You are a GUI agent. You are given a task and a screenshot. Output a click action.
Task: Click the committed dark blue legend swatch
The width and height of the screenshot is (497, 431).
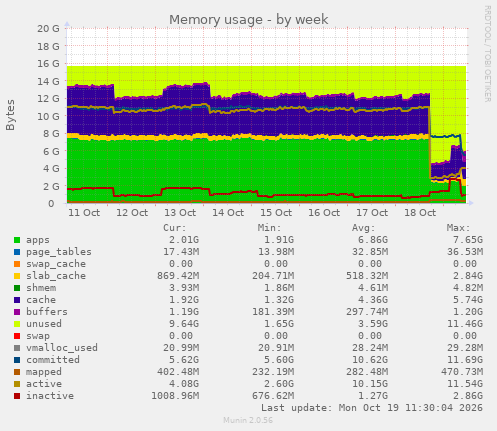tap(17, 360)
